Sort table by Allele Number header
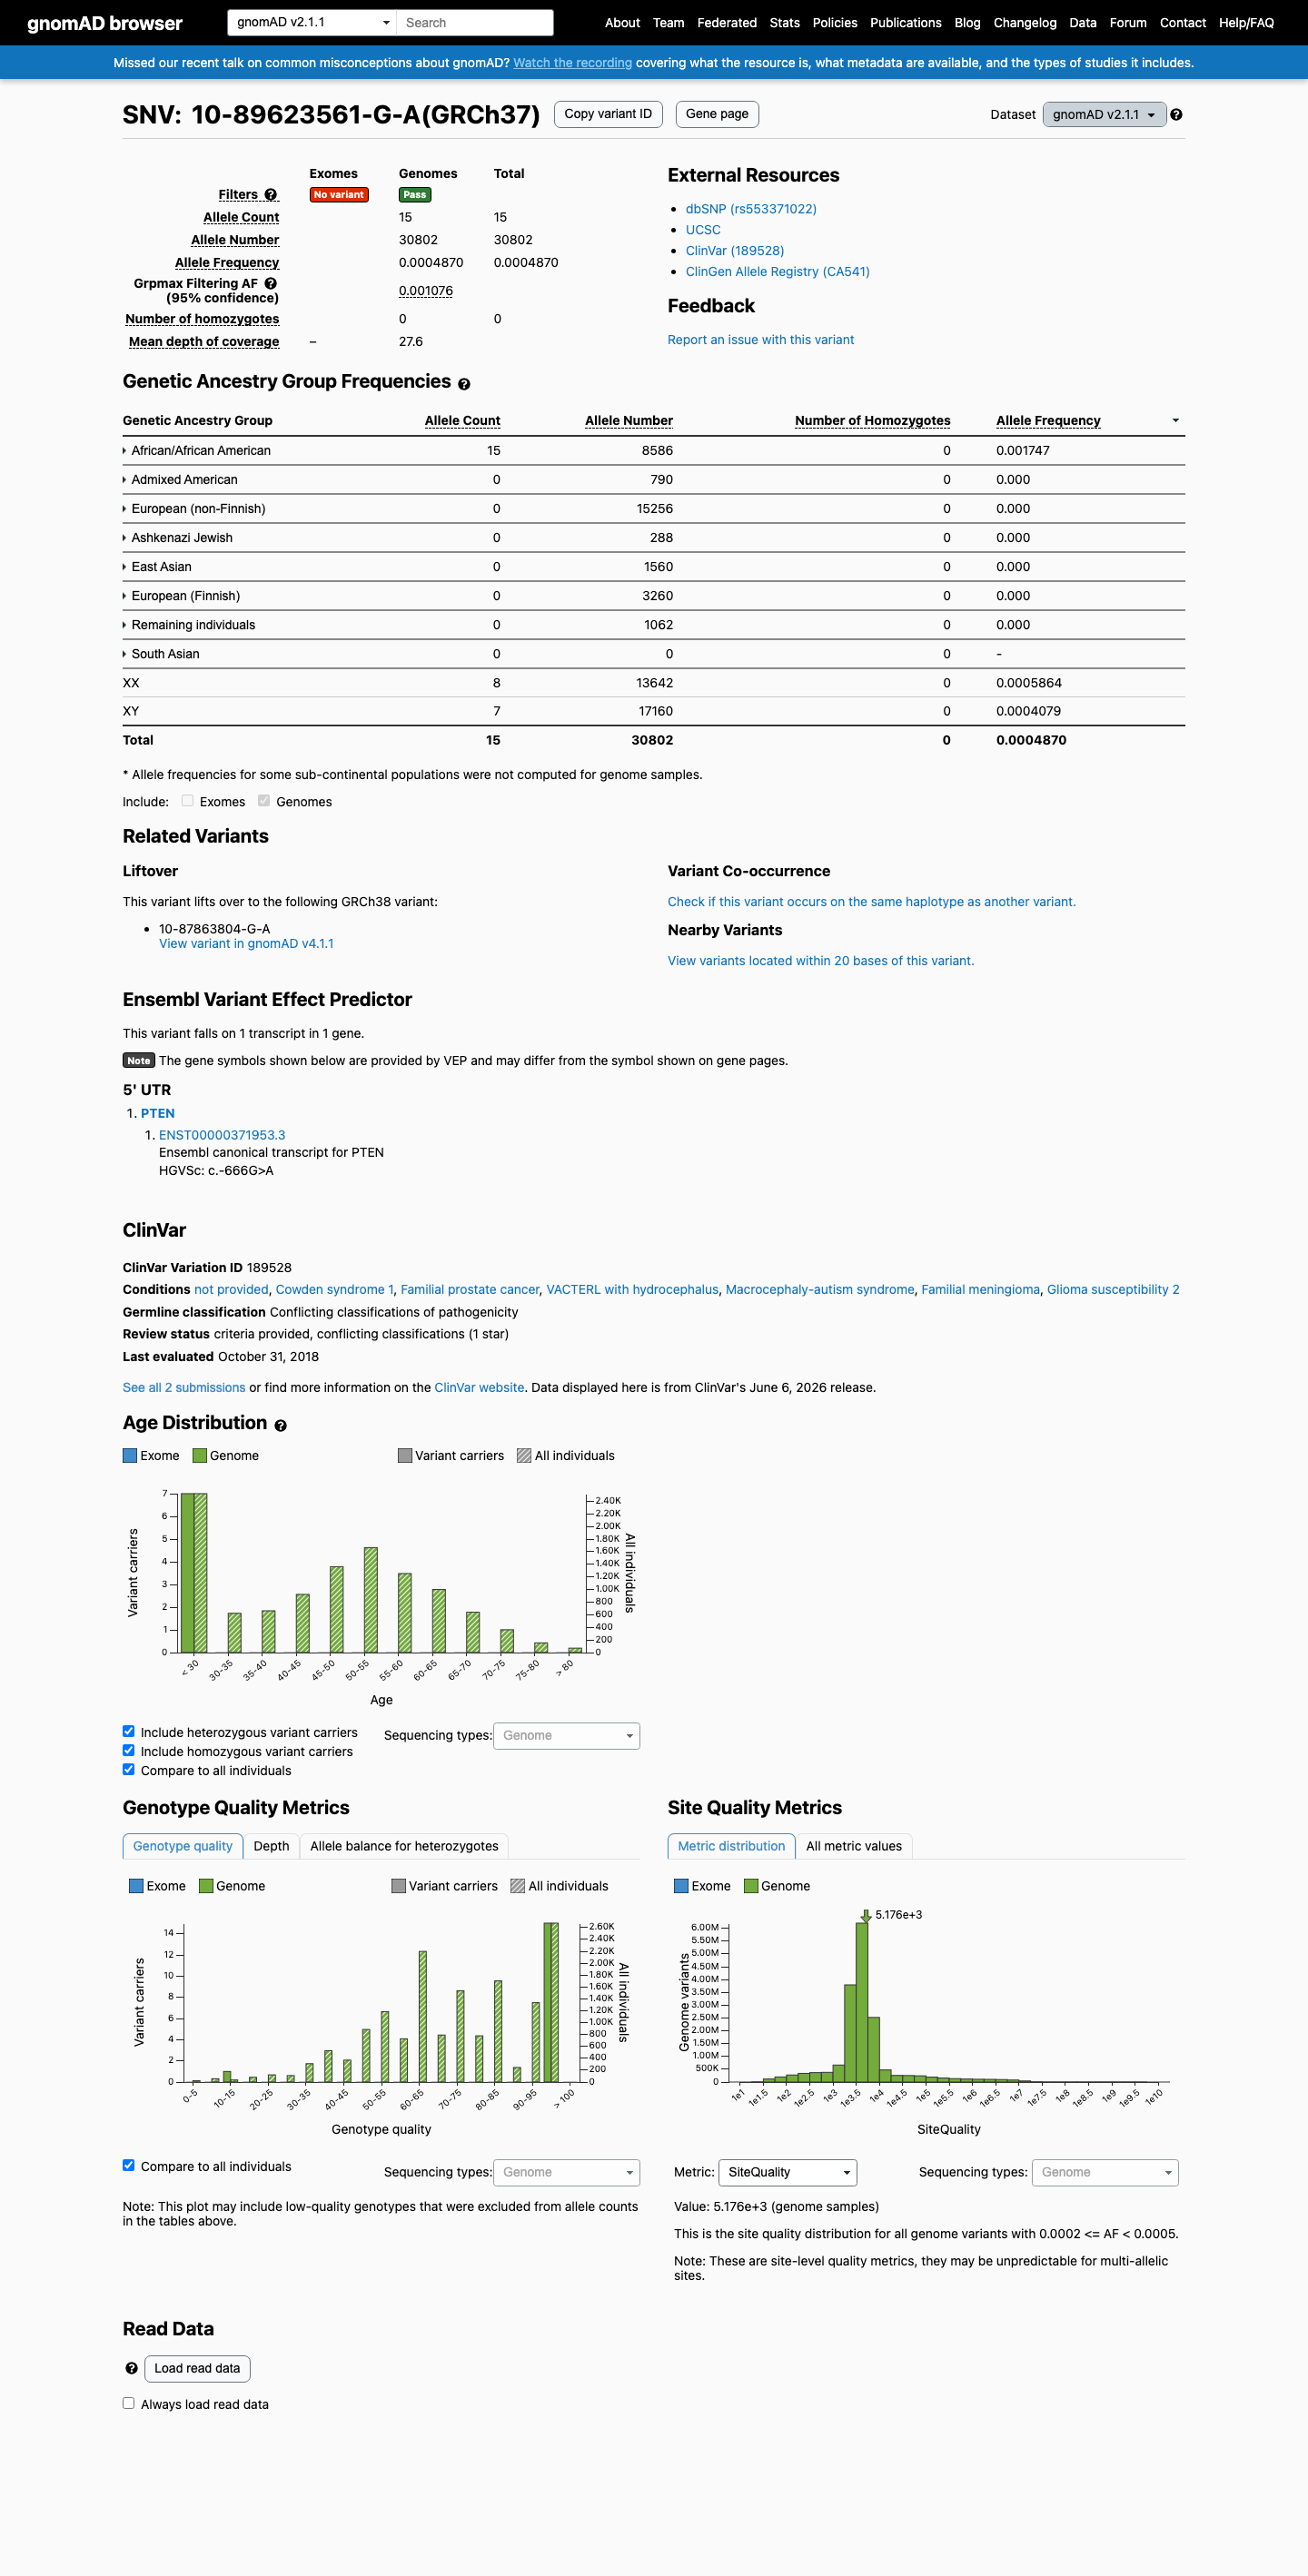This screenshot has width=1308, height=2576. [x=628, y=421]
